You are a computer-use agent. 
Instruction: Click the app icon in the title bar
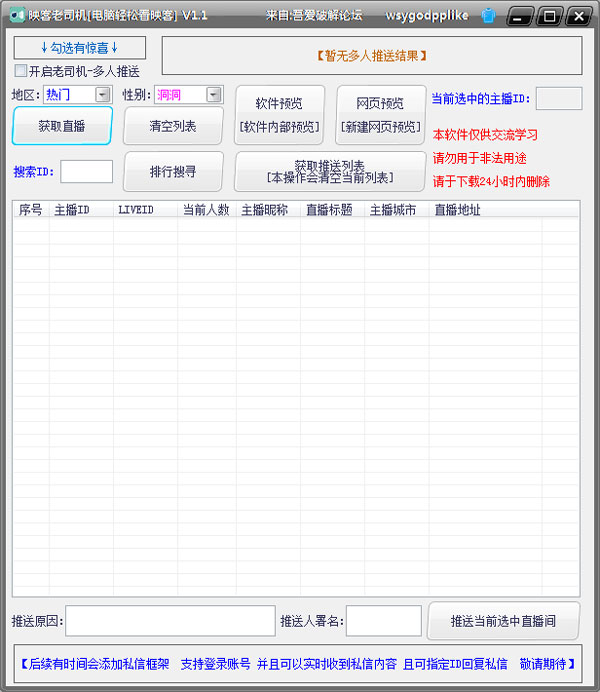[x=16, y=15]
